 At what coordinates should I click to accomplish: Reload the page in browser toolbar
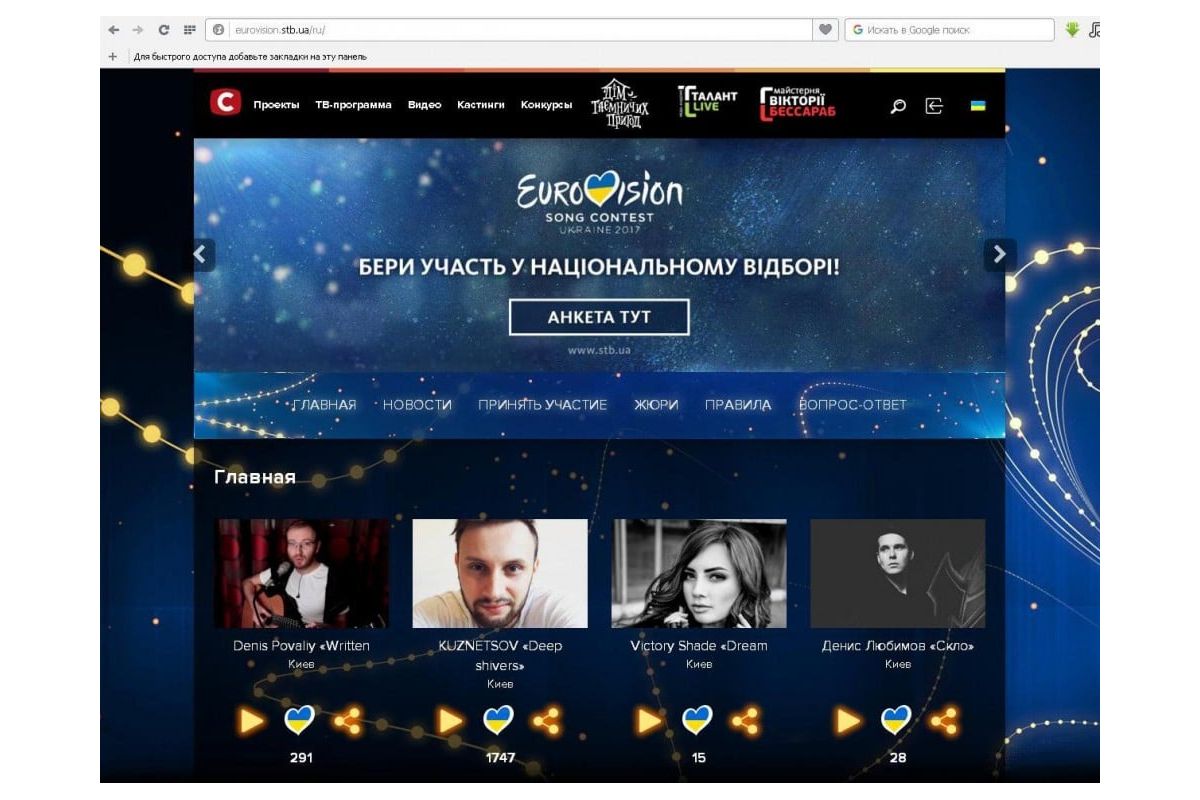pos(164,30)
